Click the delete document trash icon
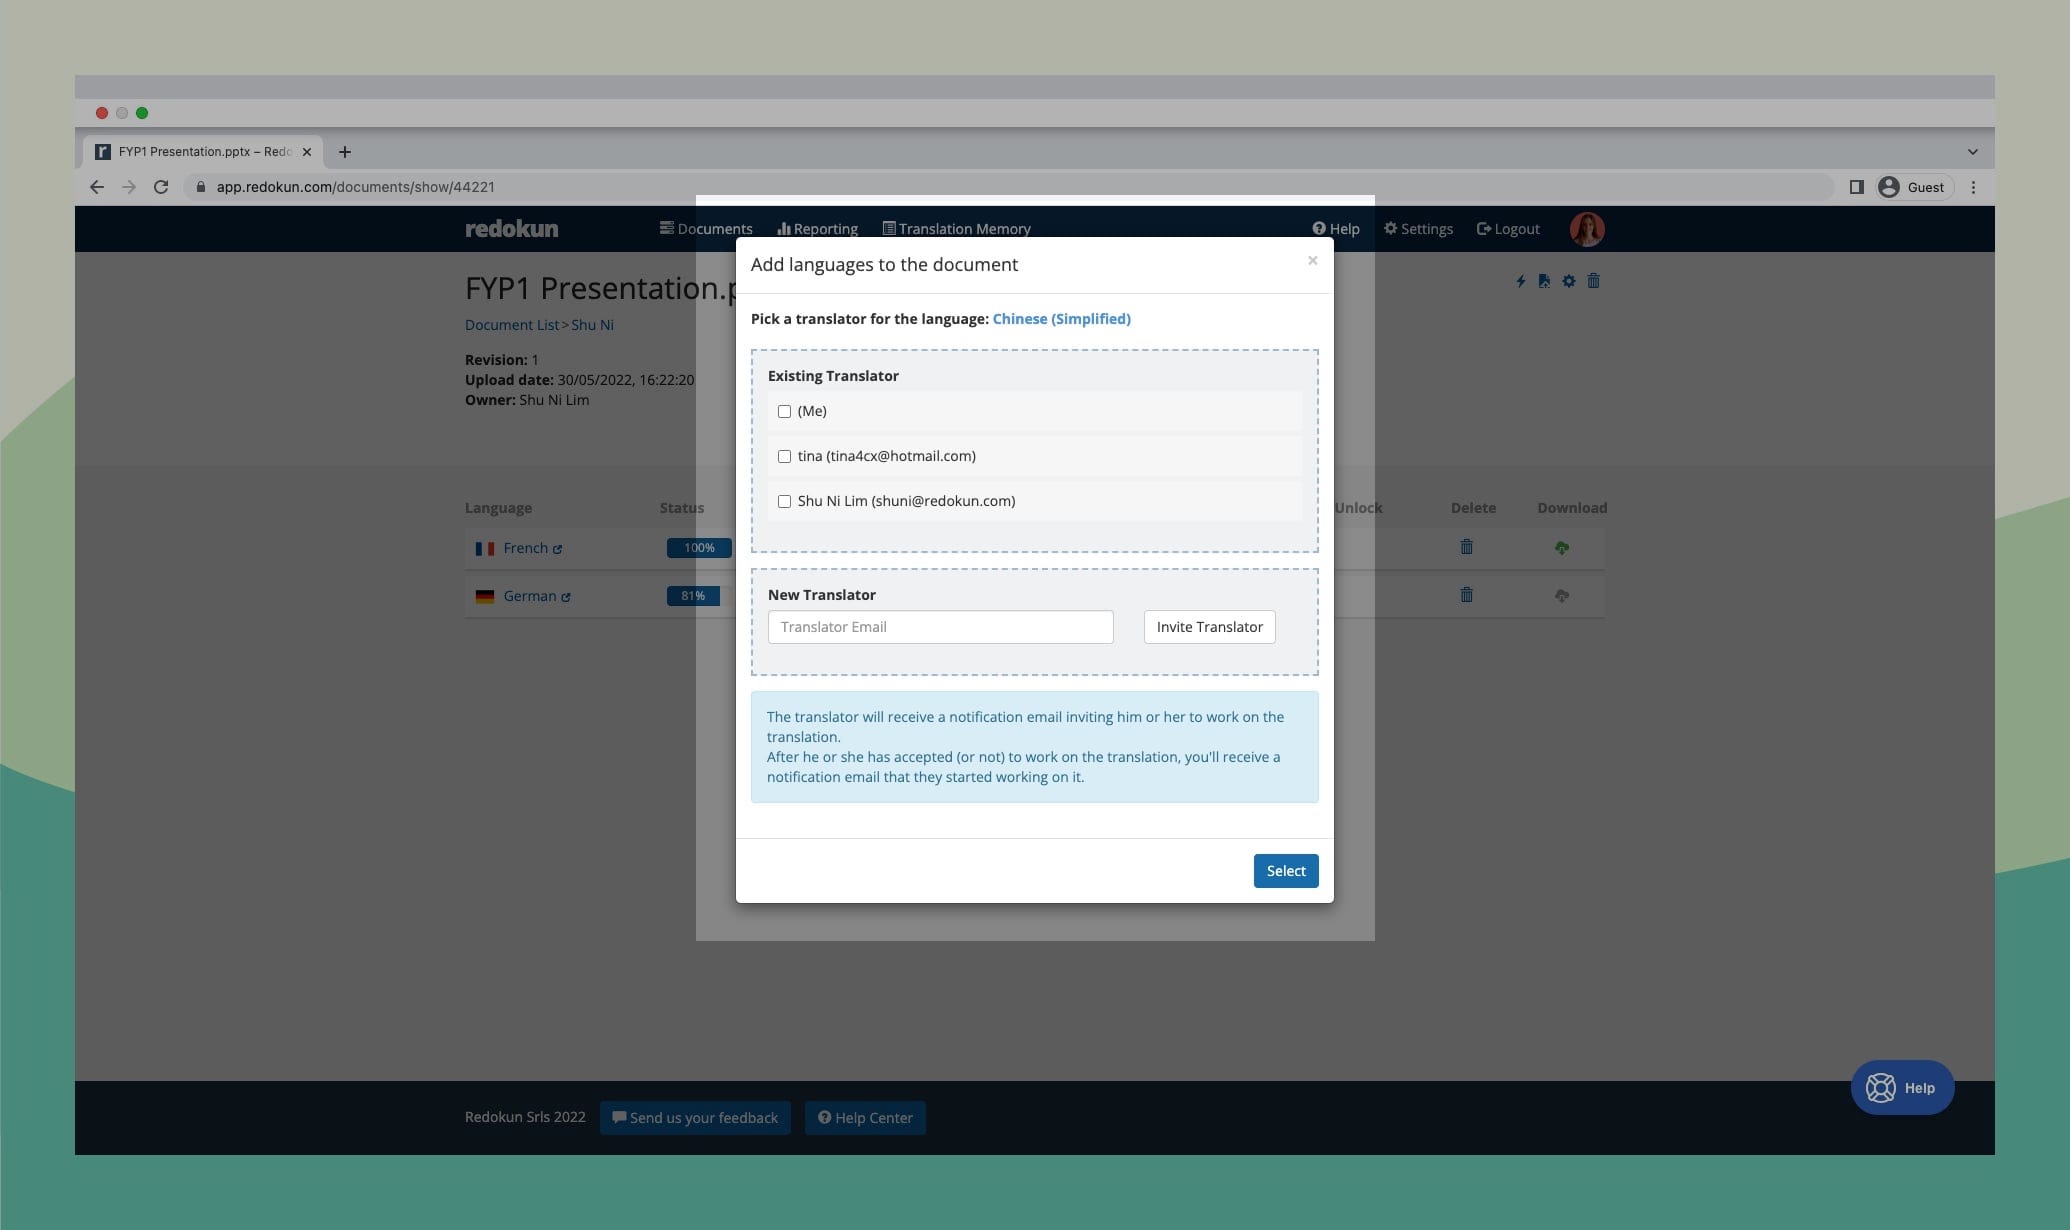Screen dimensions: 2070x1230 [x=1594, y=281]
